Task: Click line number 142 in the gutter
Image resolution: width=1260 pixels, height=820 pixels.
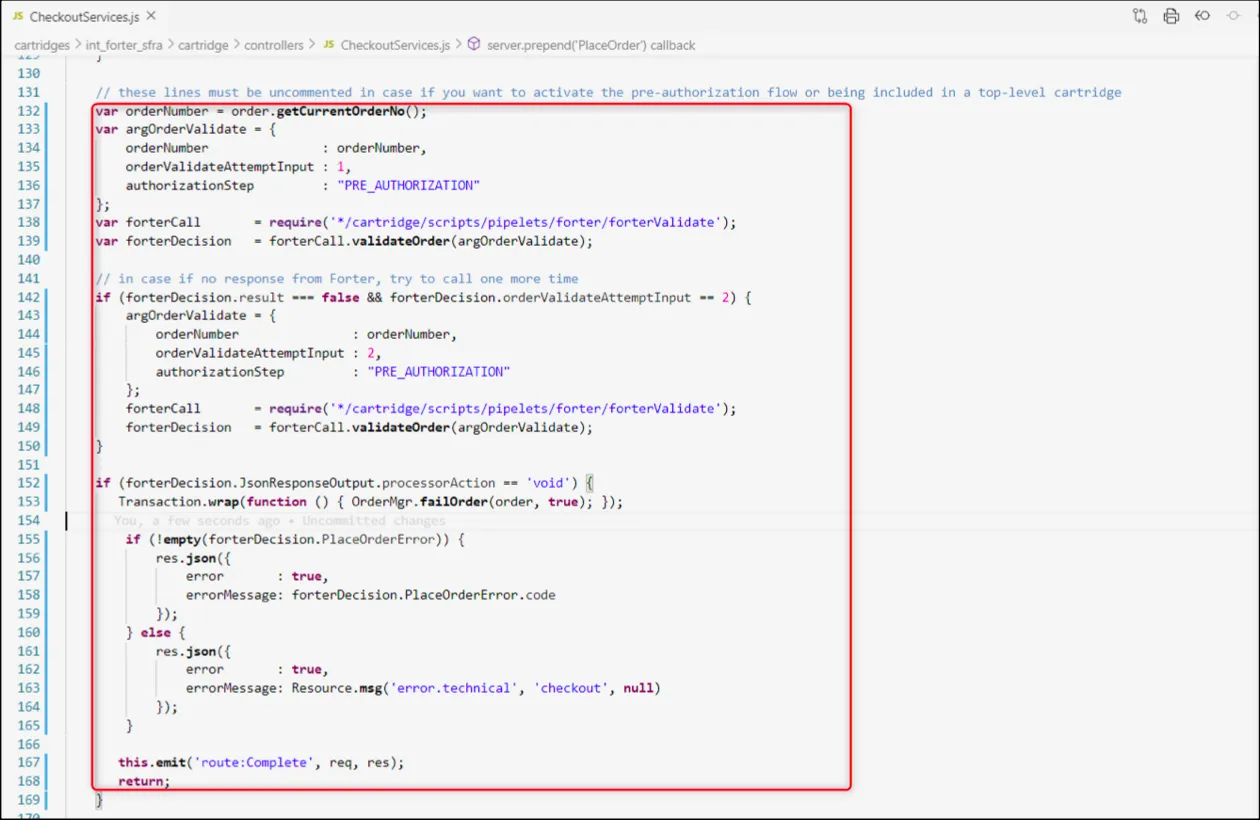Action: point(29,297)
